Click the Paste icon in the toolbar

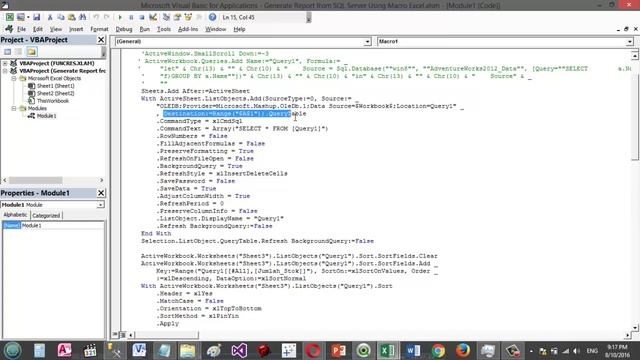click(x=71, y=17)
